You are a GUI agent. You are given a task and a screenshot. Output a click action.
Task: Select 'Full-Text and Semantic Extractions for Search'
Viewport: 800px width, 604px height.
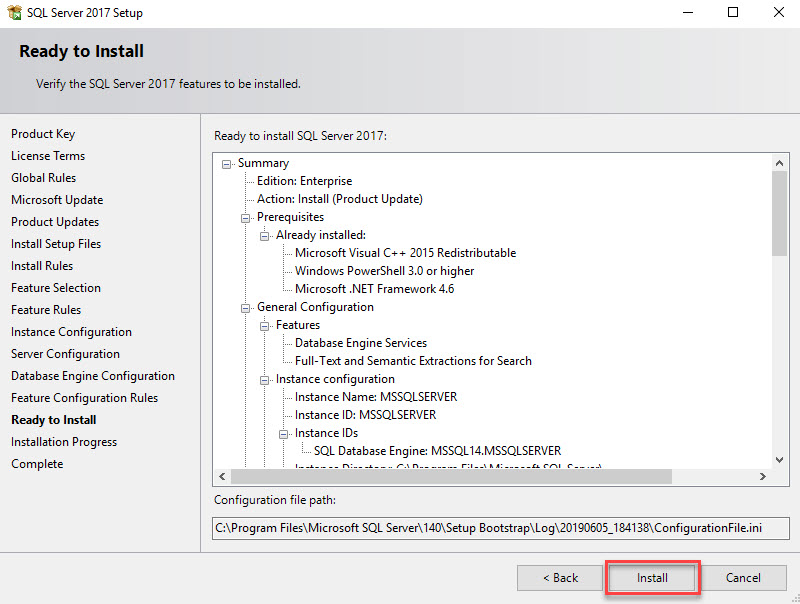(413, 361)
